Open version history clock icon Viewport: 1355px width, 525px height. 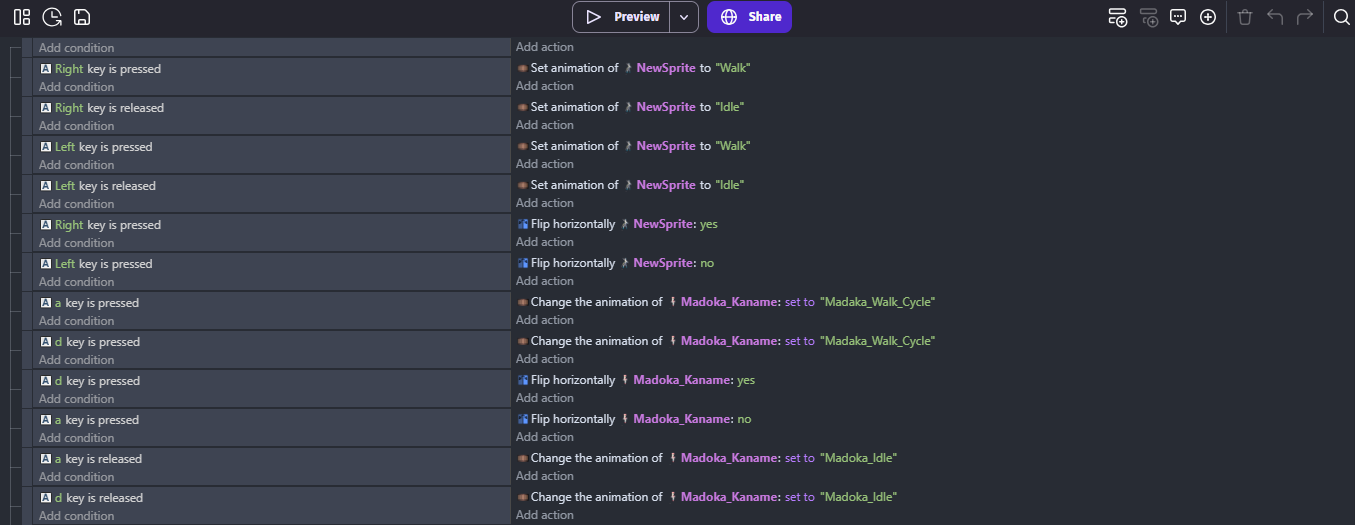pyautogui.click(x=52, y=17)
